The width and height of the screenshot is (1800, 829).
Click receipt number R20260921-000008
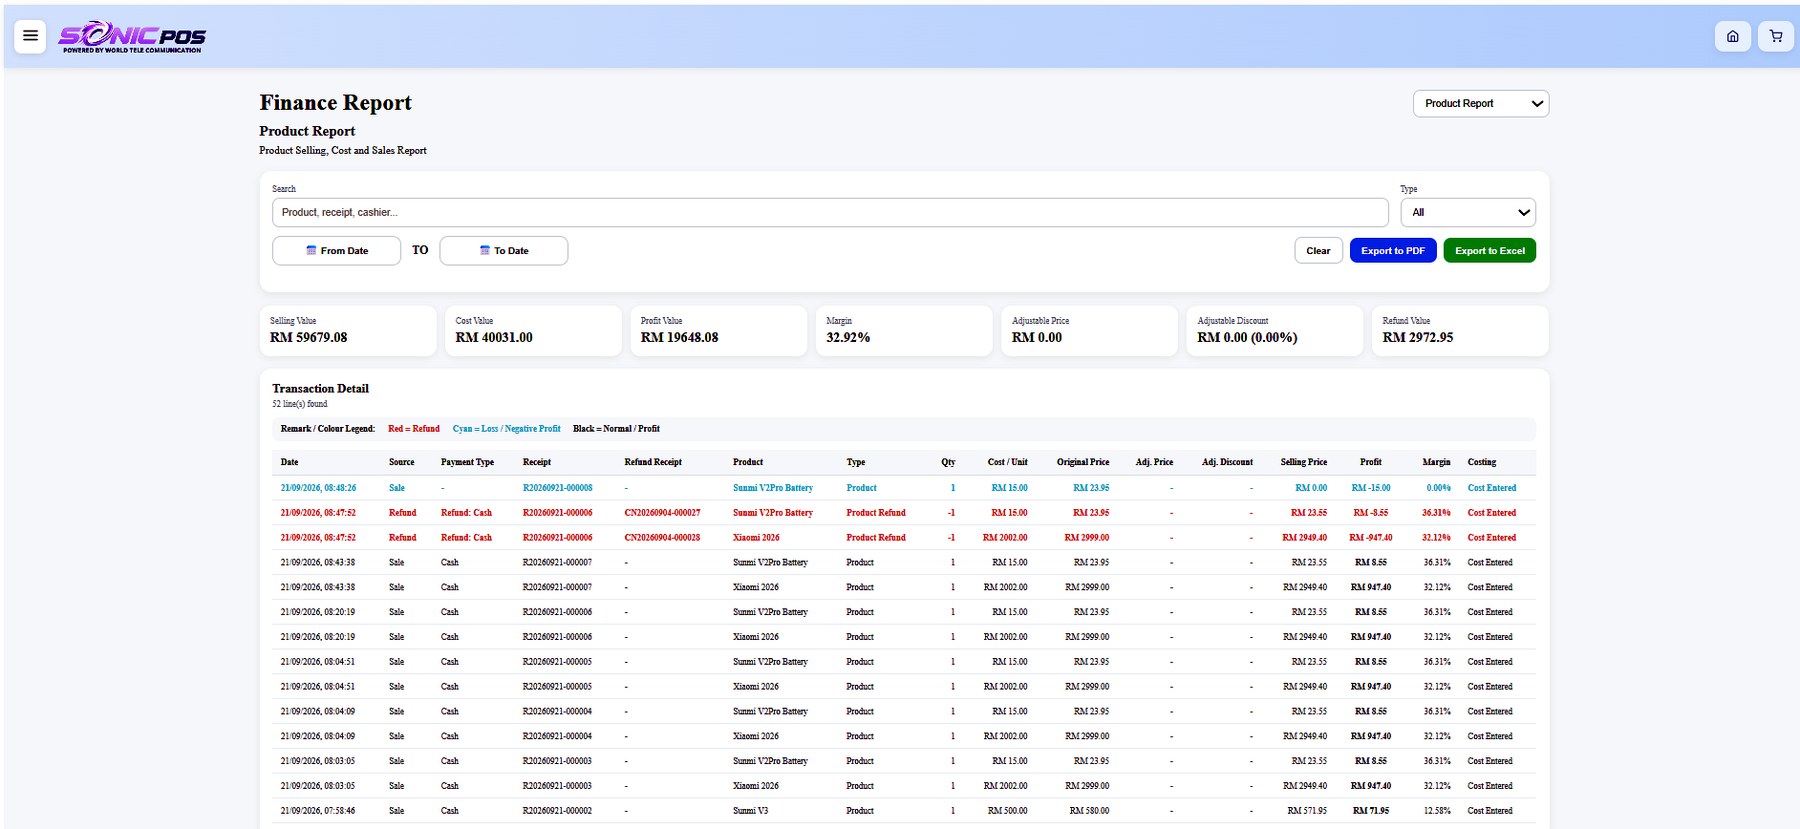coord(557,488)
